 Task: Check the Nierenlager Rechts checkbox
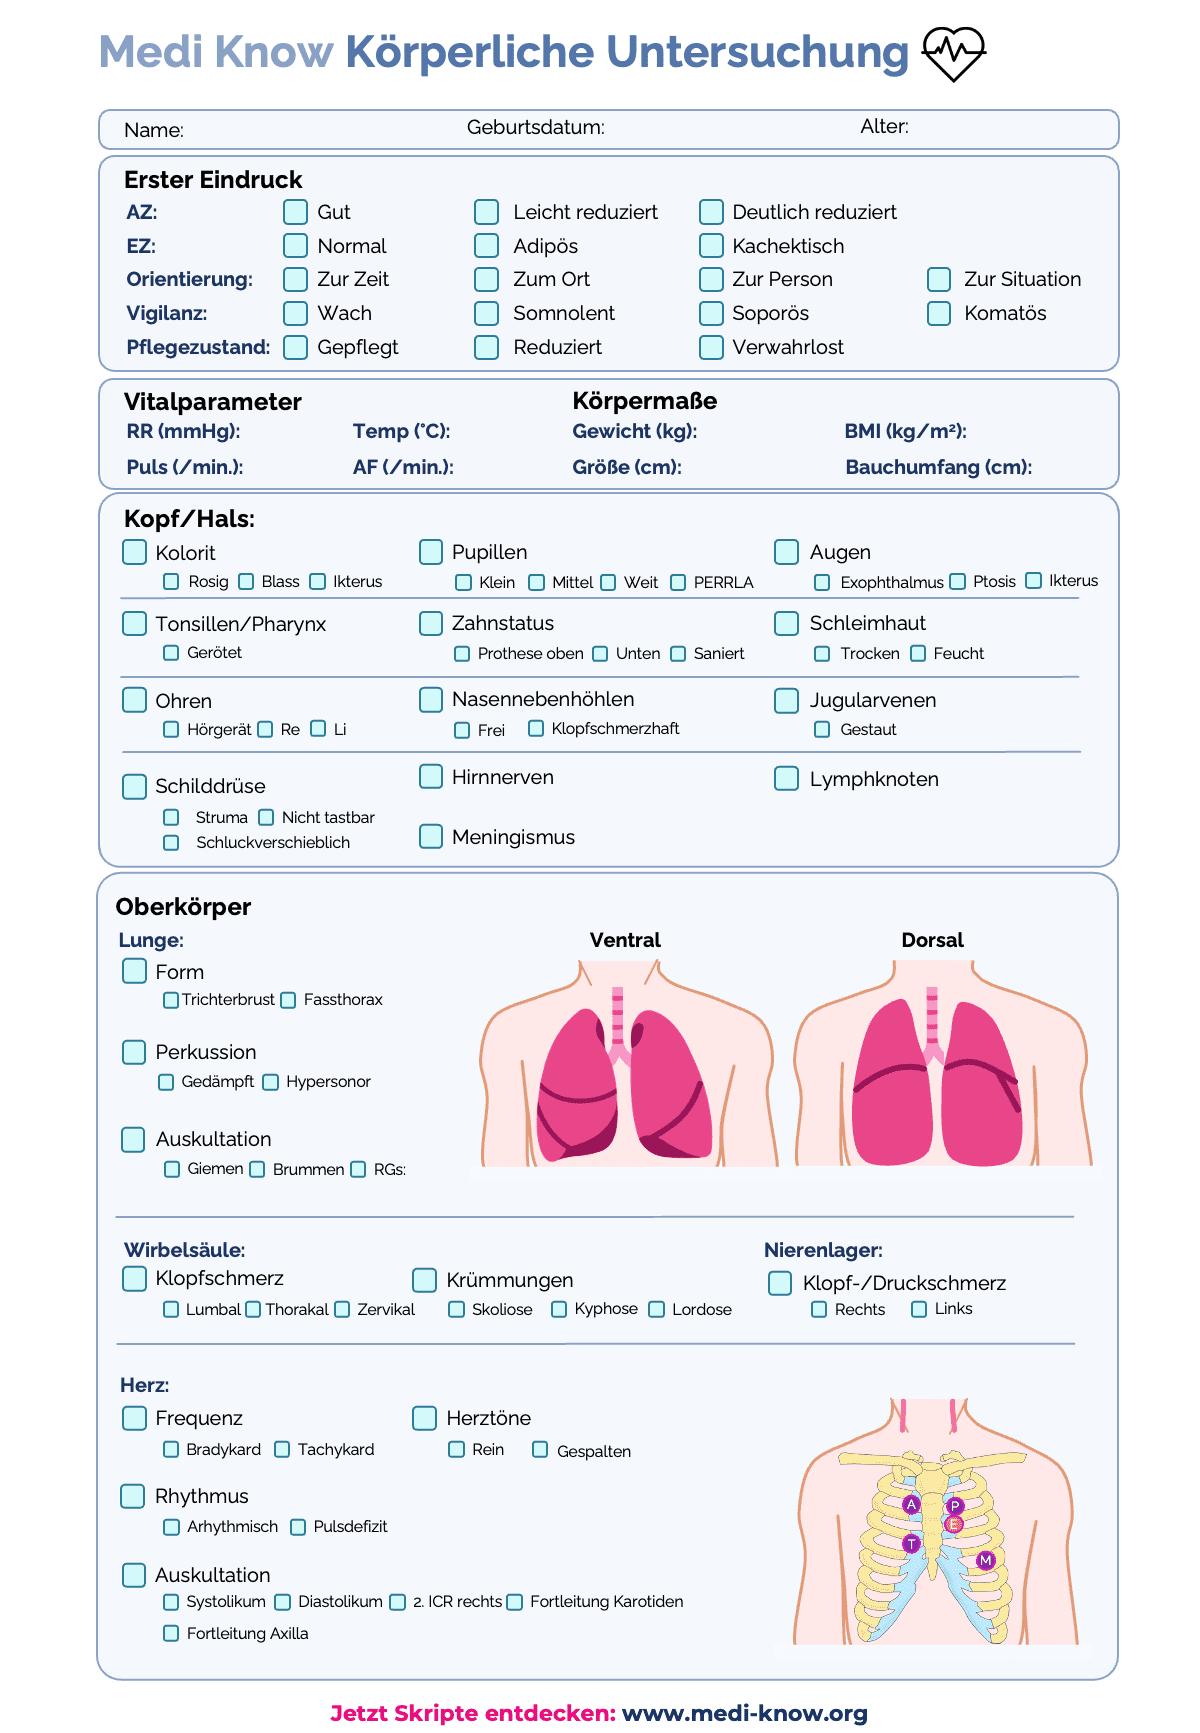(819, 1309)
